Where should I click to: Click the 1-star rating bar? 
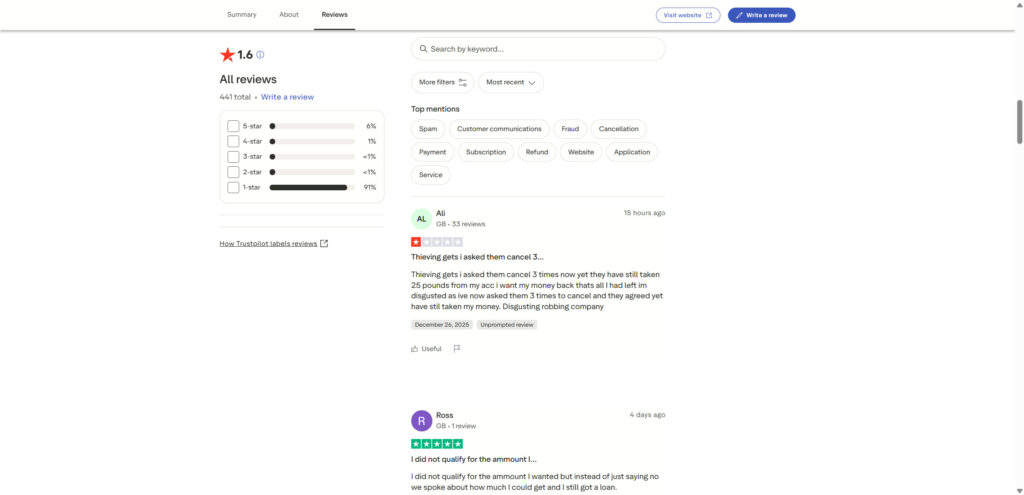(x=311, y=187)
